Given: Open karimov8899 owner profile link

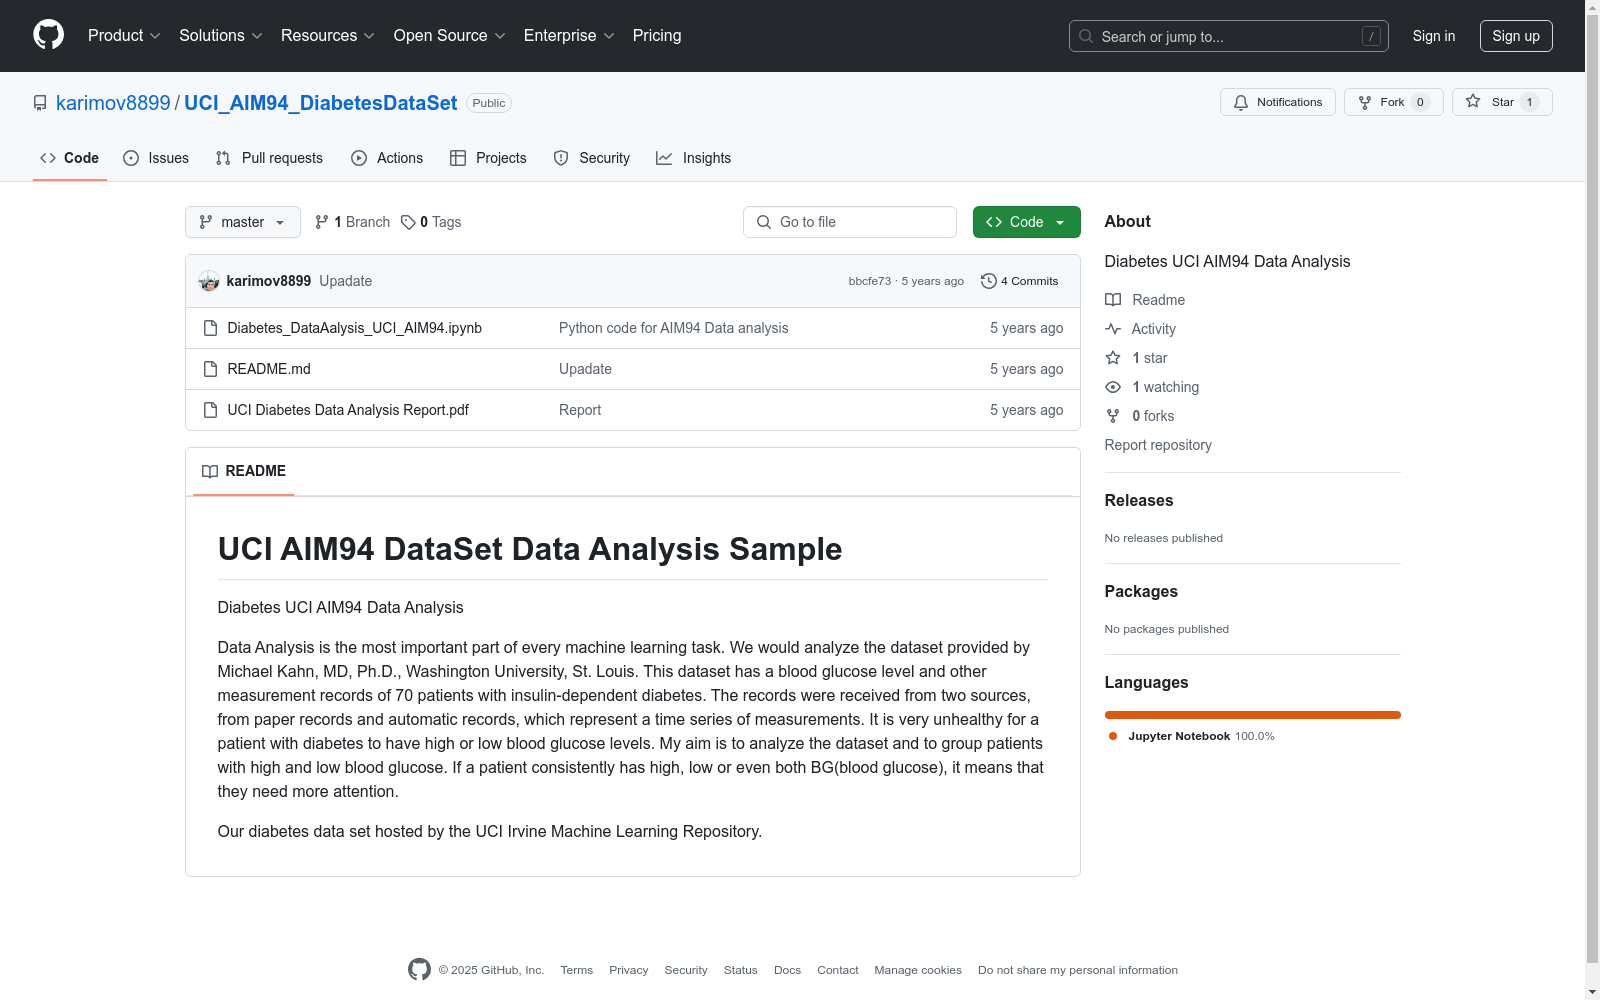Looking at the screenshot, I should [113, 103].
